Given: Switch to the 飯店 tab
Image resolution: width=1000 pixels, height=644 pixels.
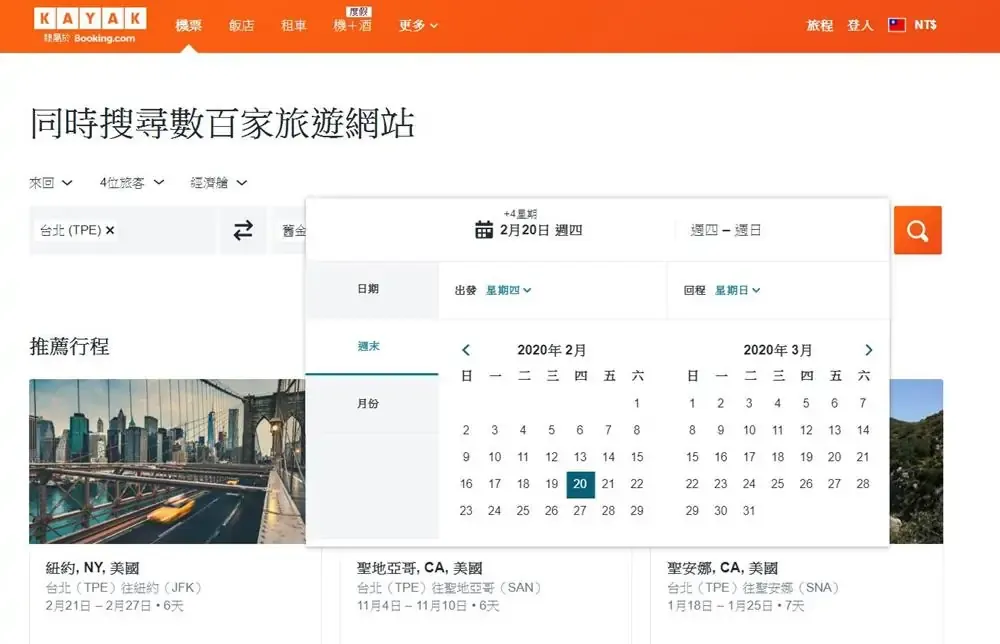Looking at the screenshot, I should tap(241, 25).
